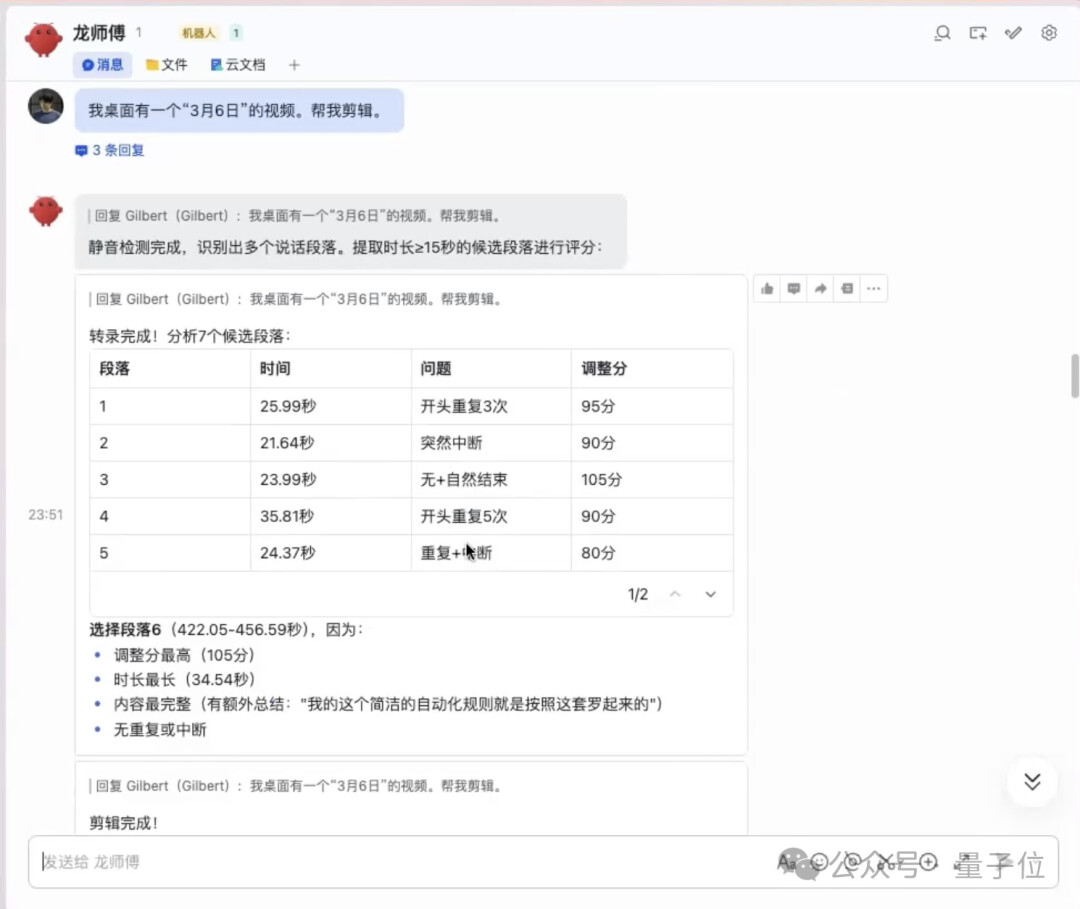The image size is (1080, 909).
Task: Reply to the message via speech-bubble icon
Action: coord(794,289)
